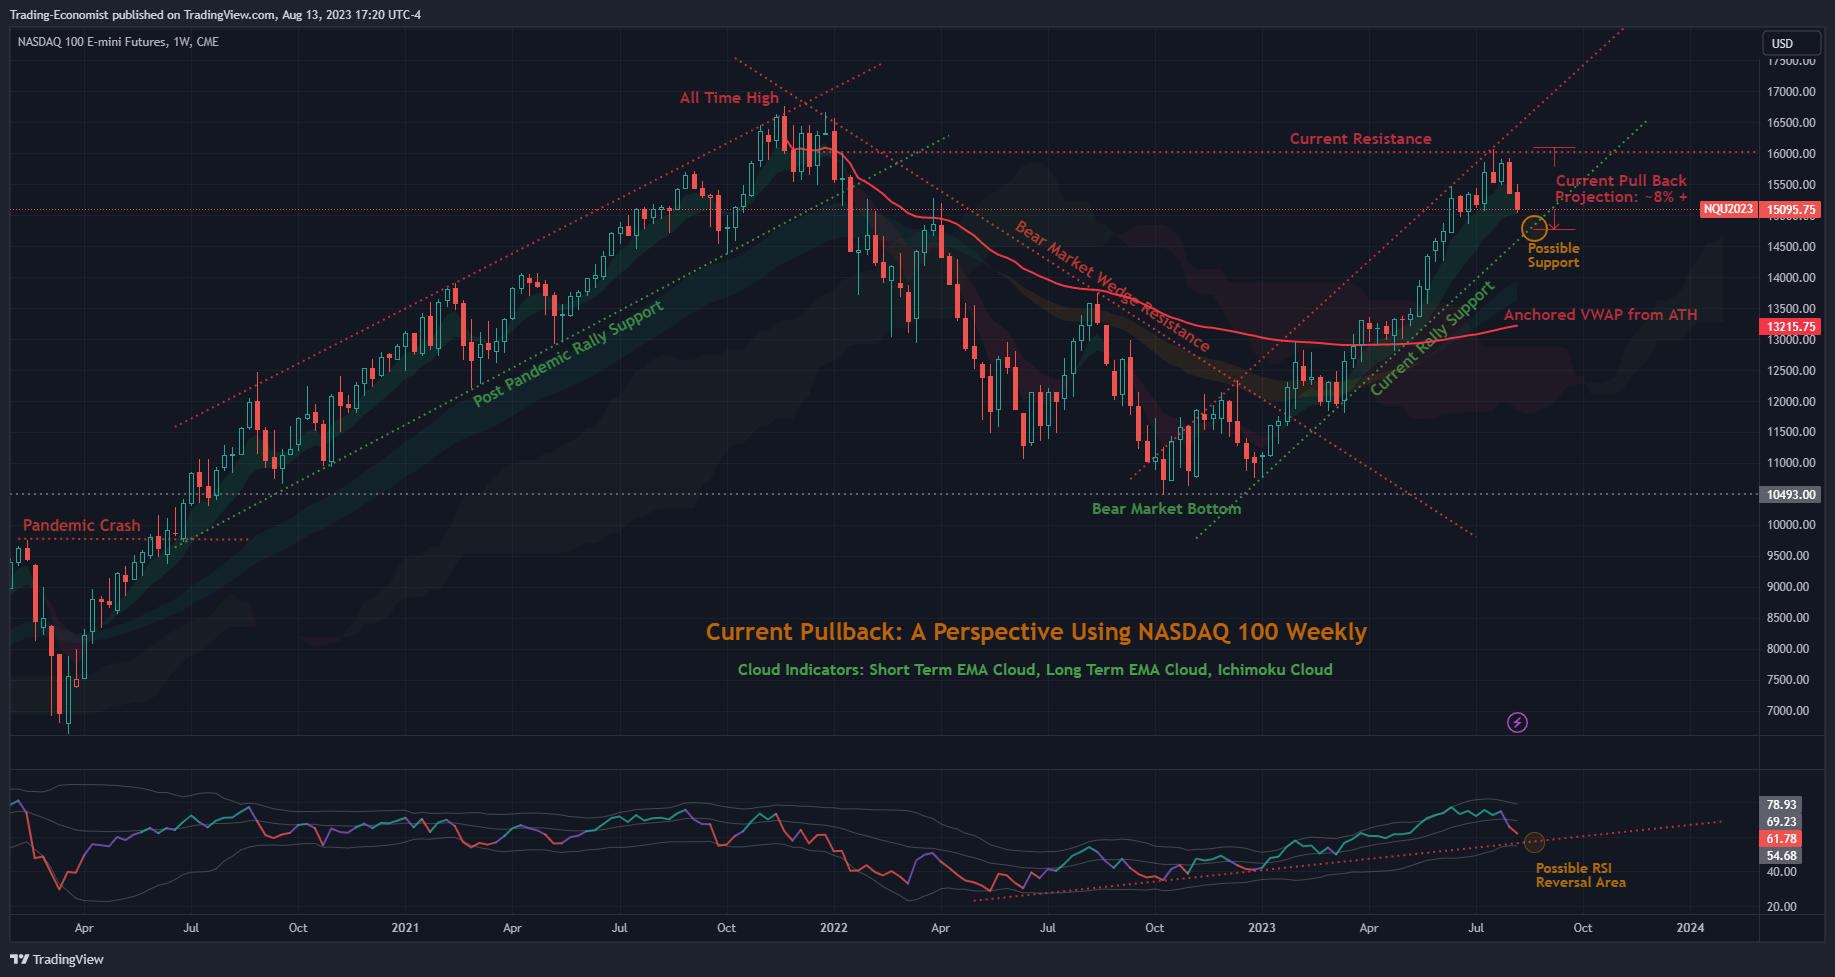Viewport: 1835px width, 977px height.
Task: Open the USD currency selector
Action: pos(1791,43)
